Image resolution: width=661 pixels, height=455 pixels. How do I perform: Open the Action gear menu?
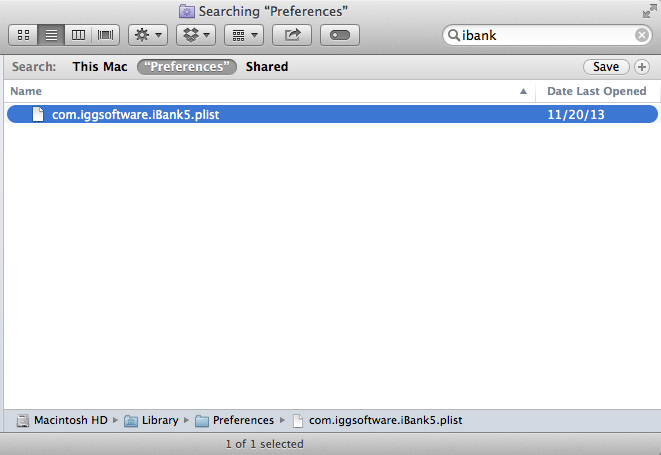[148, 35]
